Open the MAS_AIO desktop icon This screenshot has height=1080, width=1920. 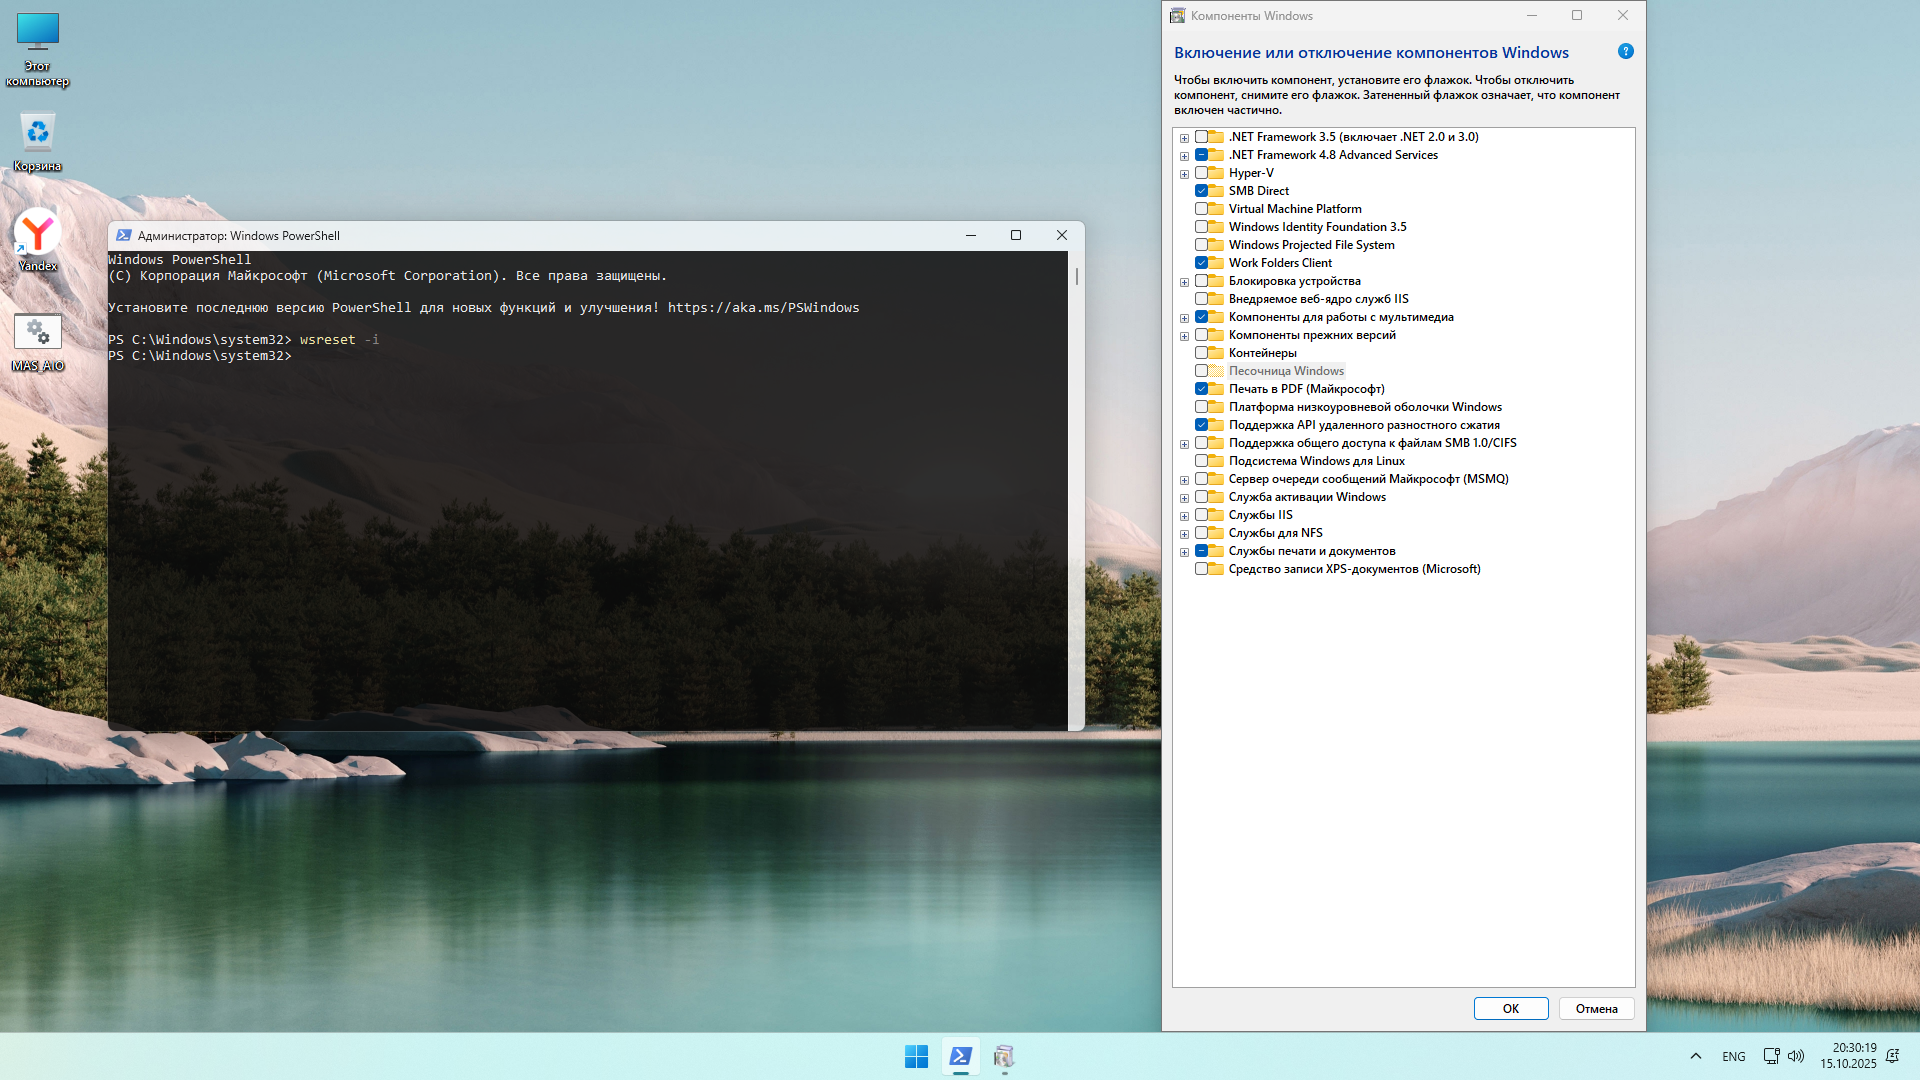pos(37,331)
